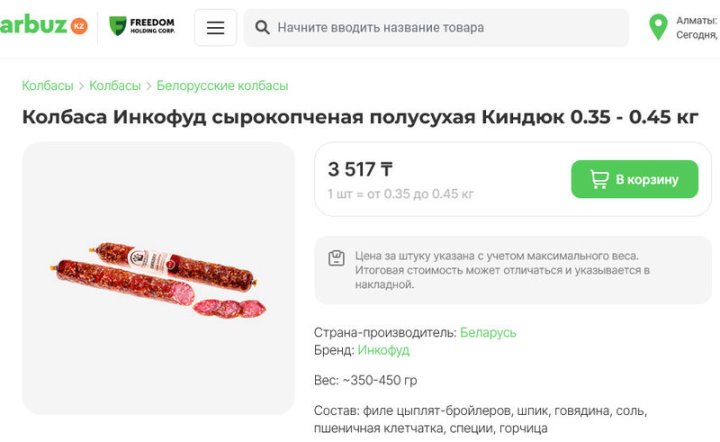Click the search magnifier icon
This screenshot has width=720, height=442.
click(262, 28)
